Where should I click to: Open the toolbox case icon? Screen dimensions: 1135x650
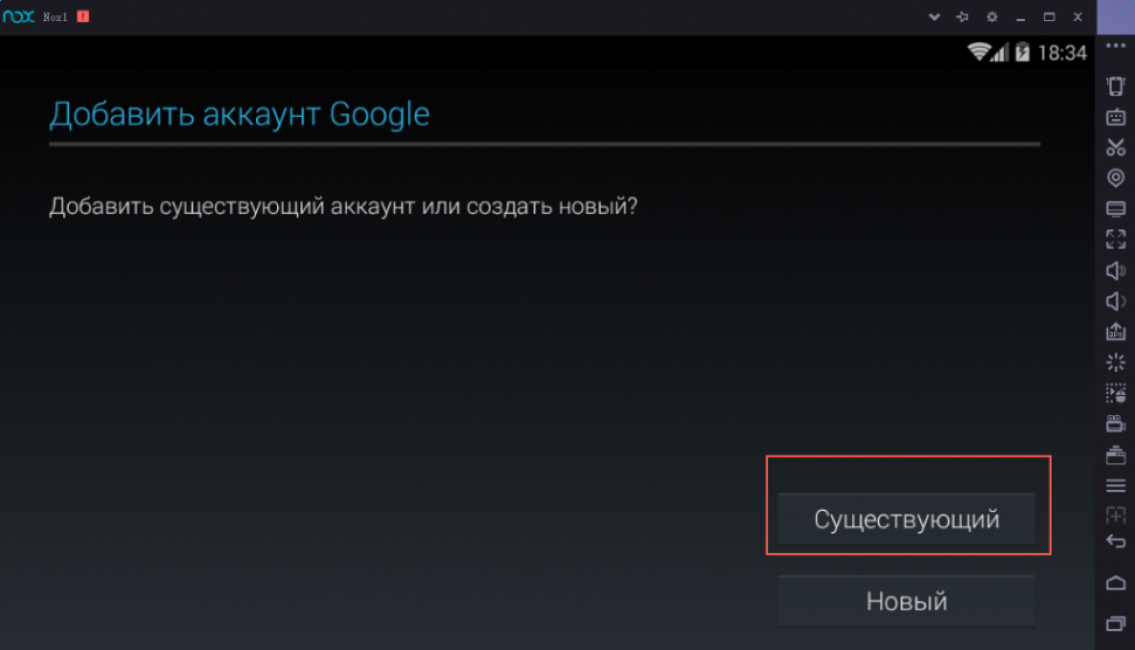[x=1115, y=455]
